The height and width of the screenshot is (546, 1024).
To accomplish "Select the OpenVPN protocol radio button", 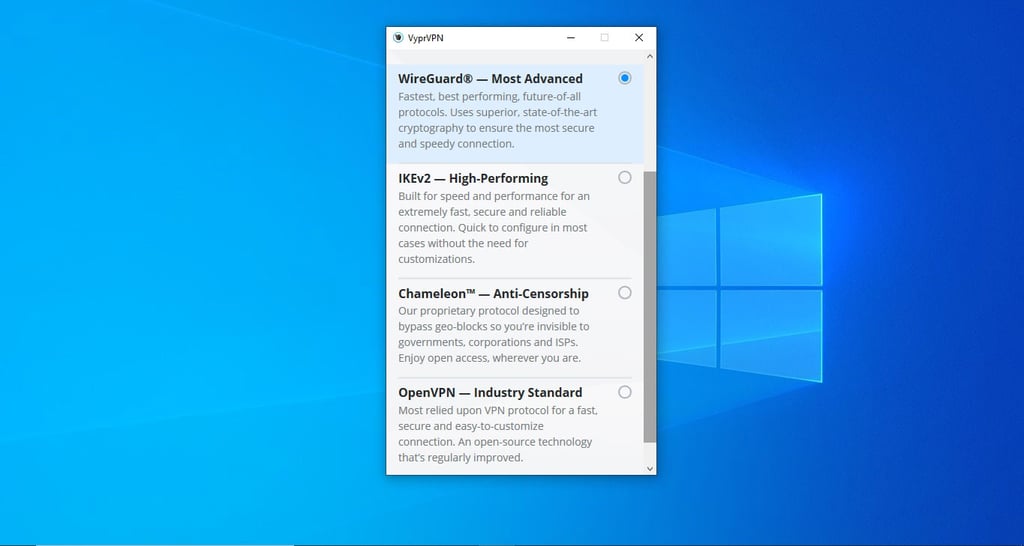I will (625, 392).
